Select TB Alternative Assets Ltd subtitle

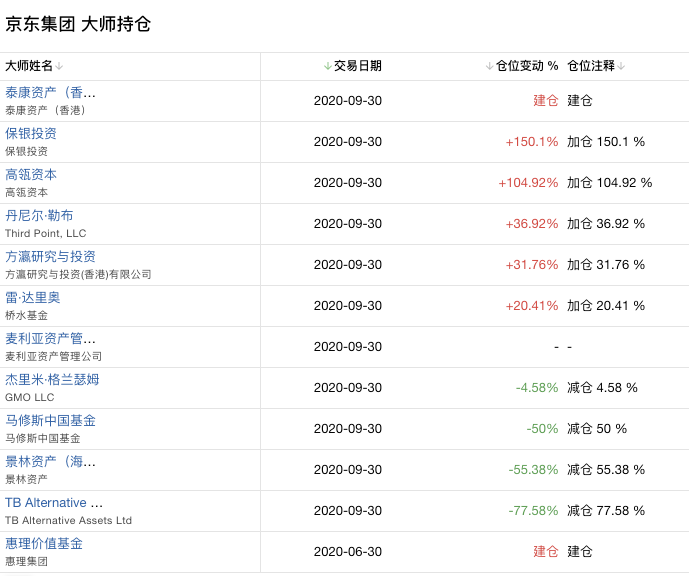tap(68, 520)
